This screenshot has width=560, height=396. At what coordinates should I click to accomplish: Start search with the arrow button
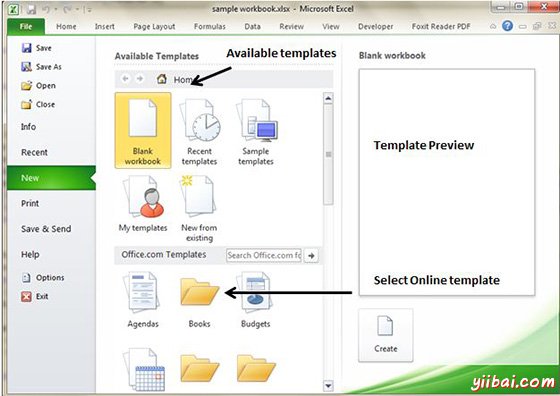311,256
